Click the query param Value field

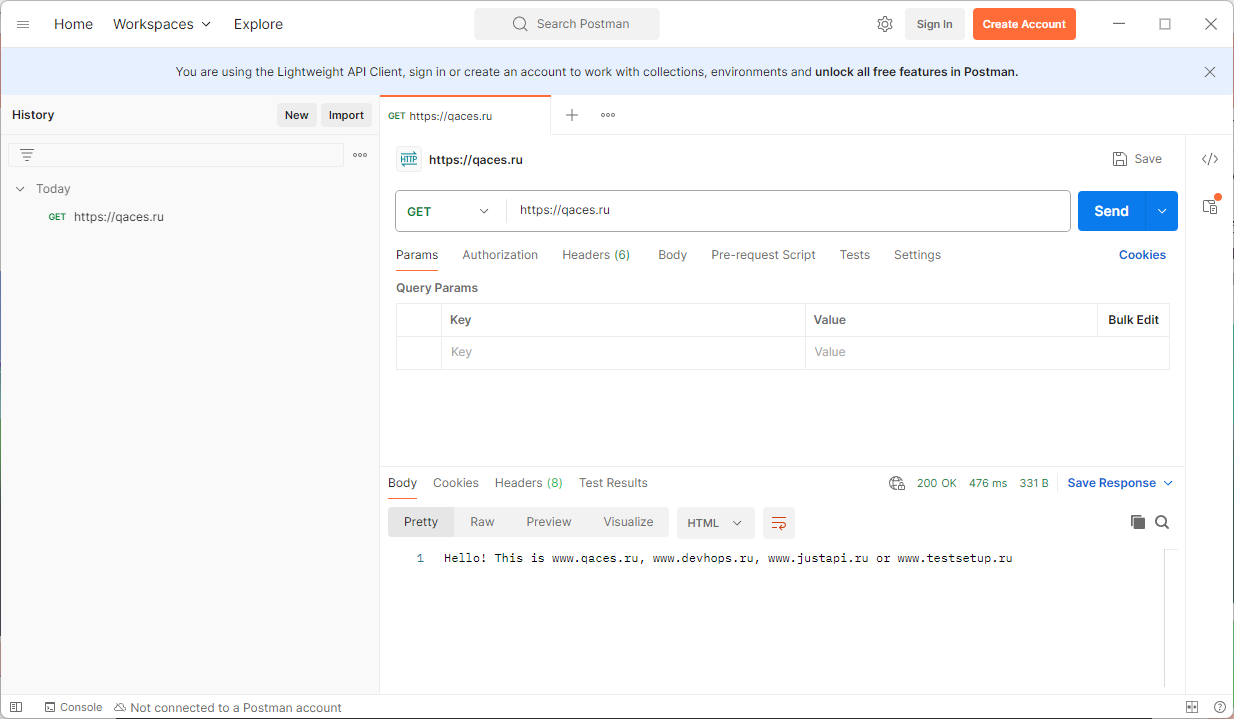987,352
